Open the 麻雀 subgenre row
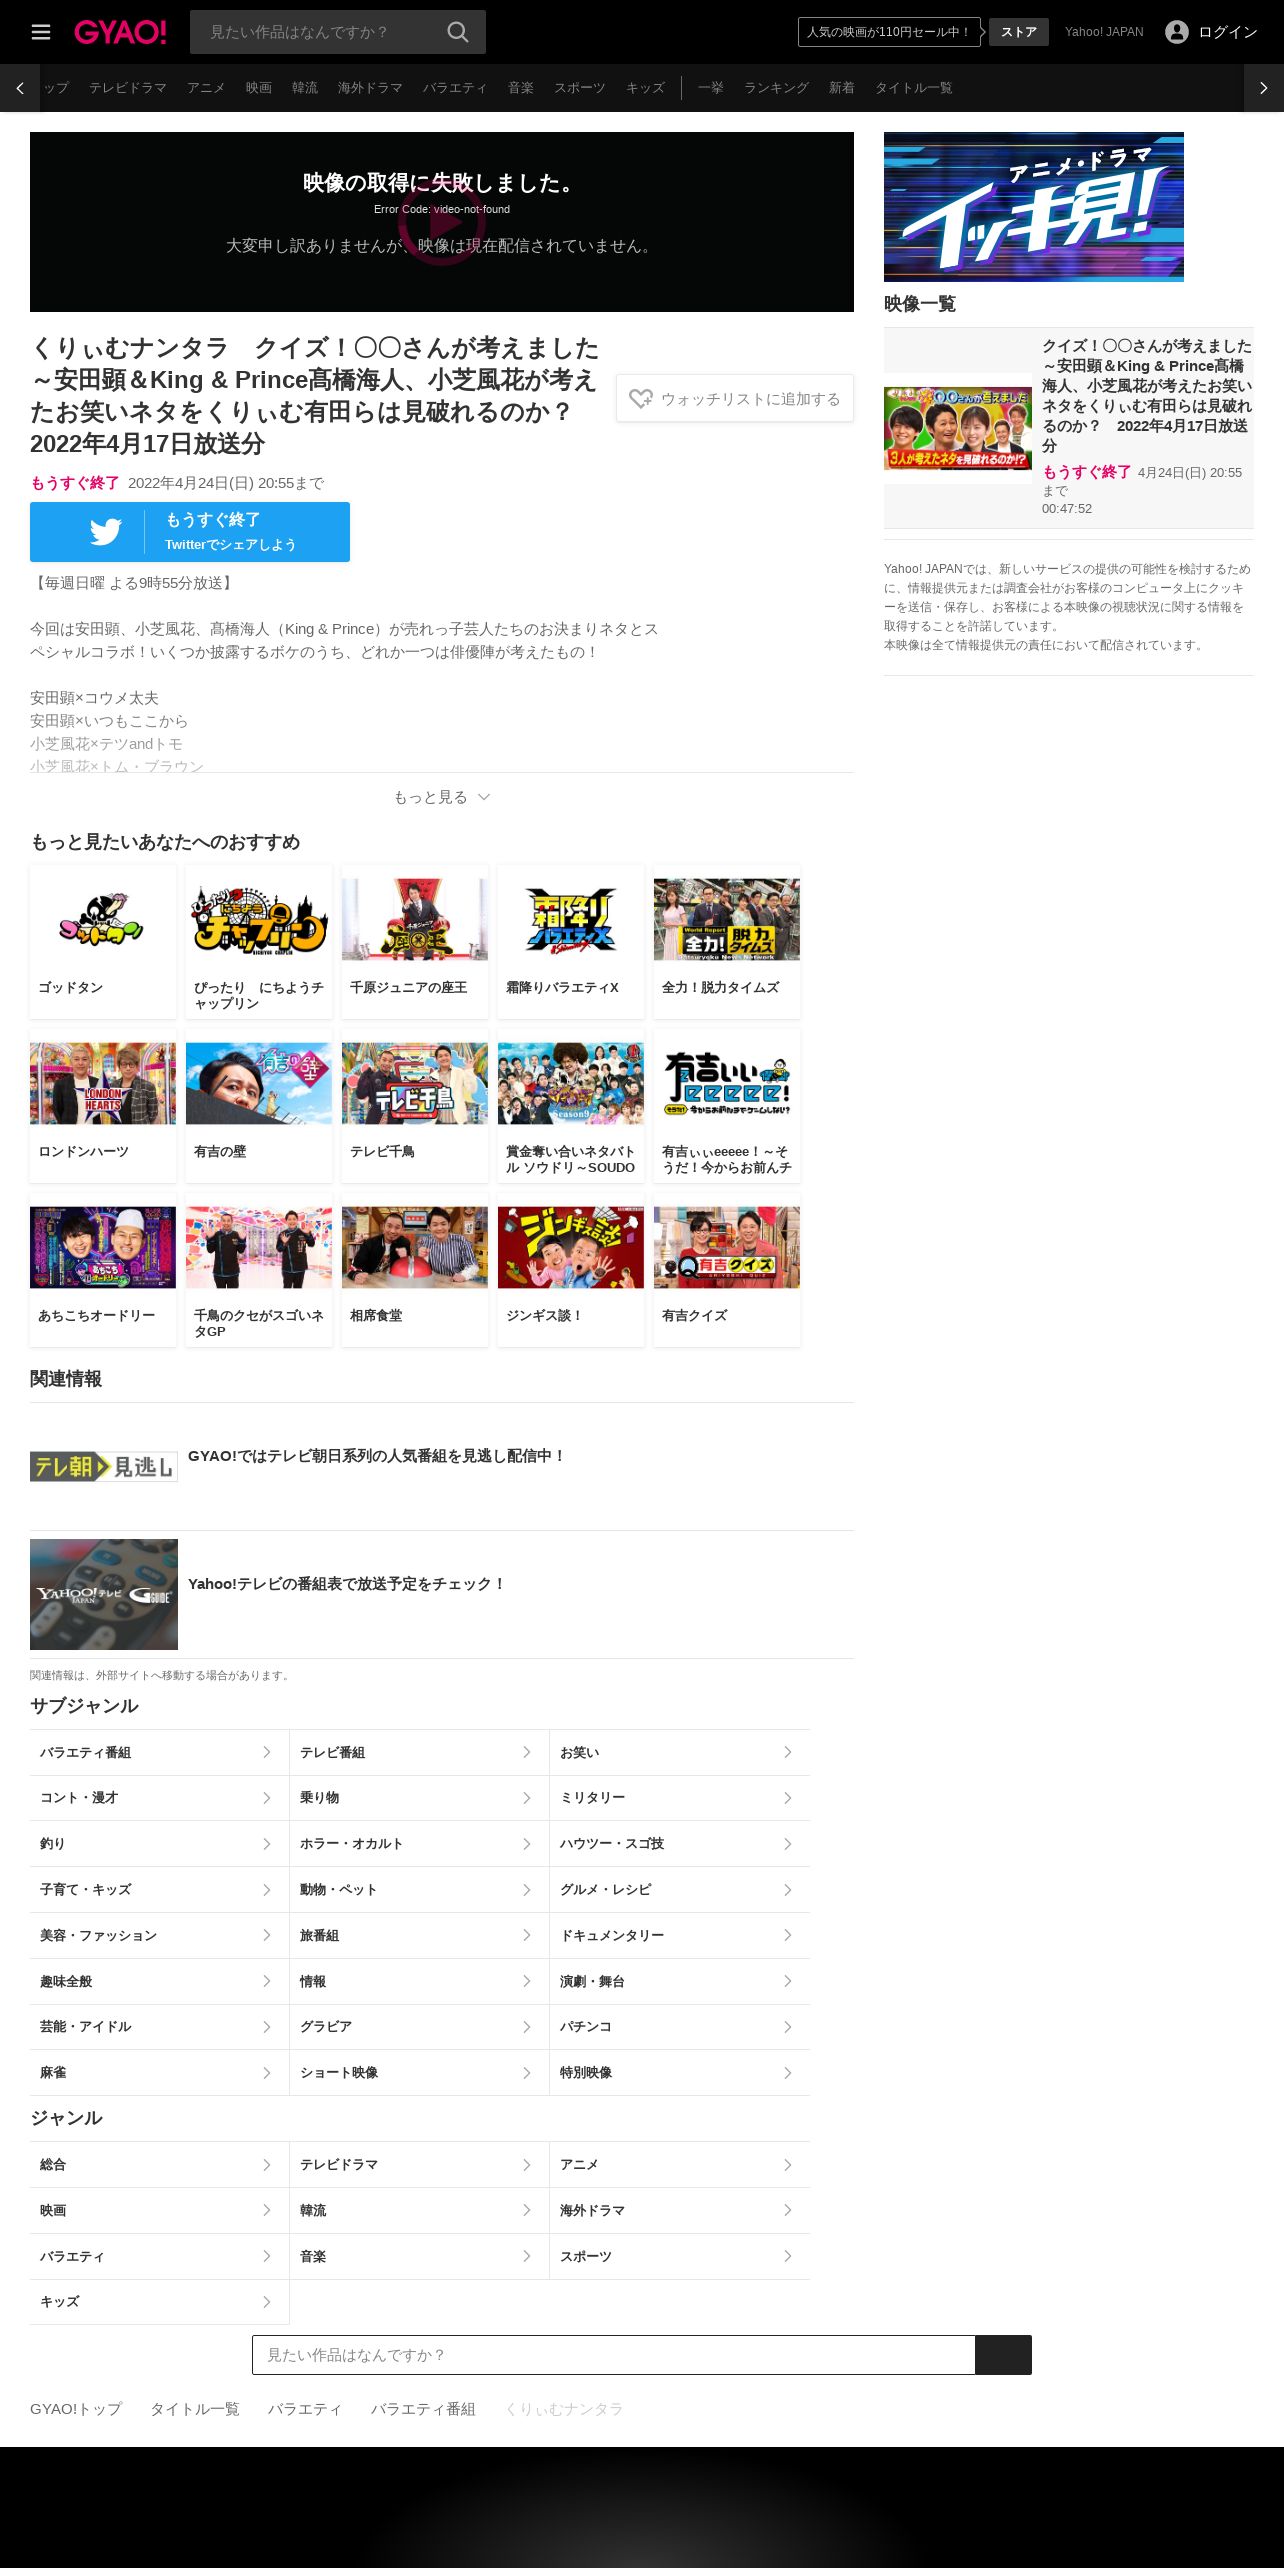 pyautogui.click(x=159, y=2073)
